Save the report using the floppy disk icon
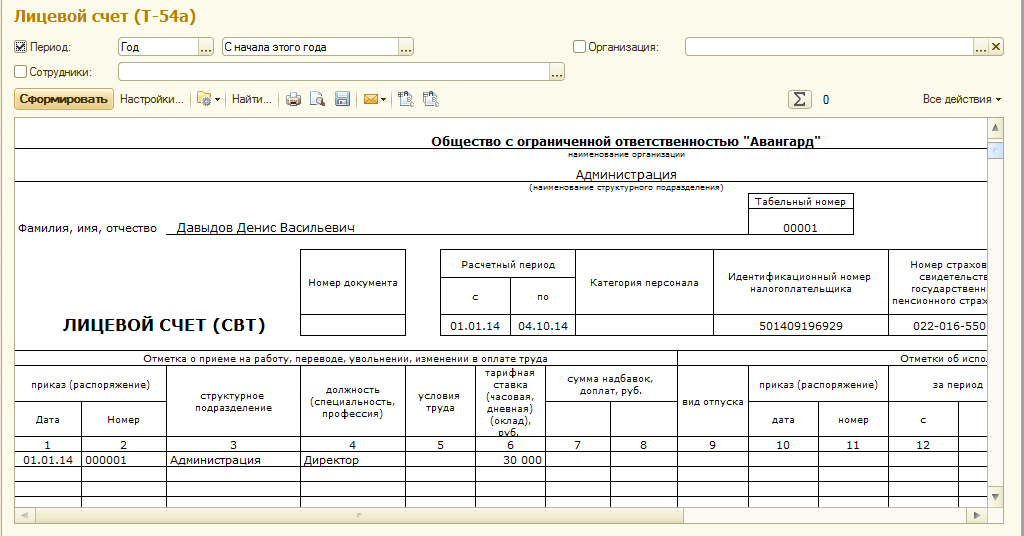Viewport: 1024px width, 536px height. (x=342, y=99)
